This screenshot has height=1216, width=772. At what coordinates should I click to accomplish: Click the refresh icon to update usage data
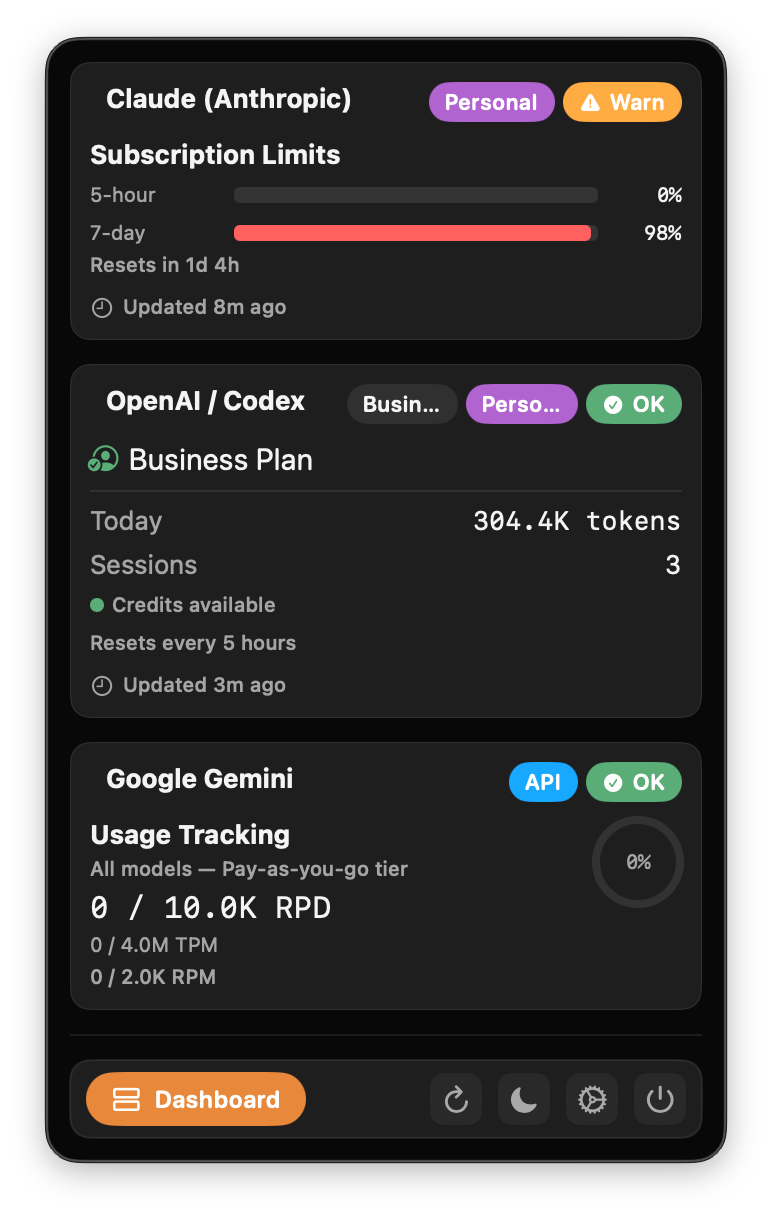(455, 1099)
